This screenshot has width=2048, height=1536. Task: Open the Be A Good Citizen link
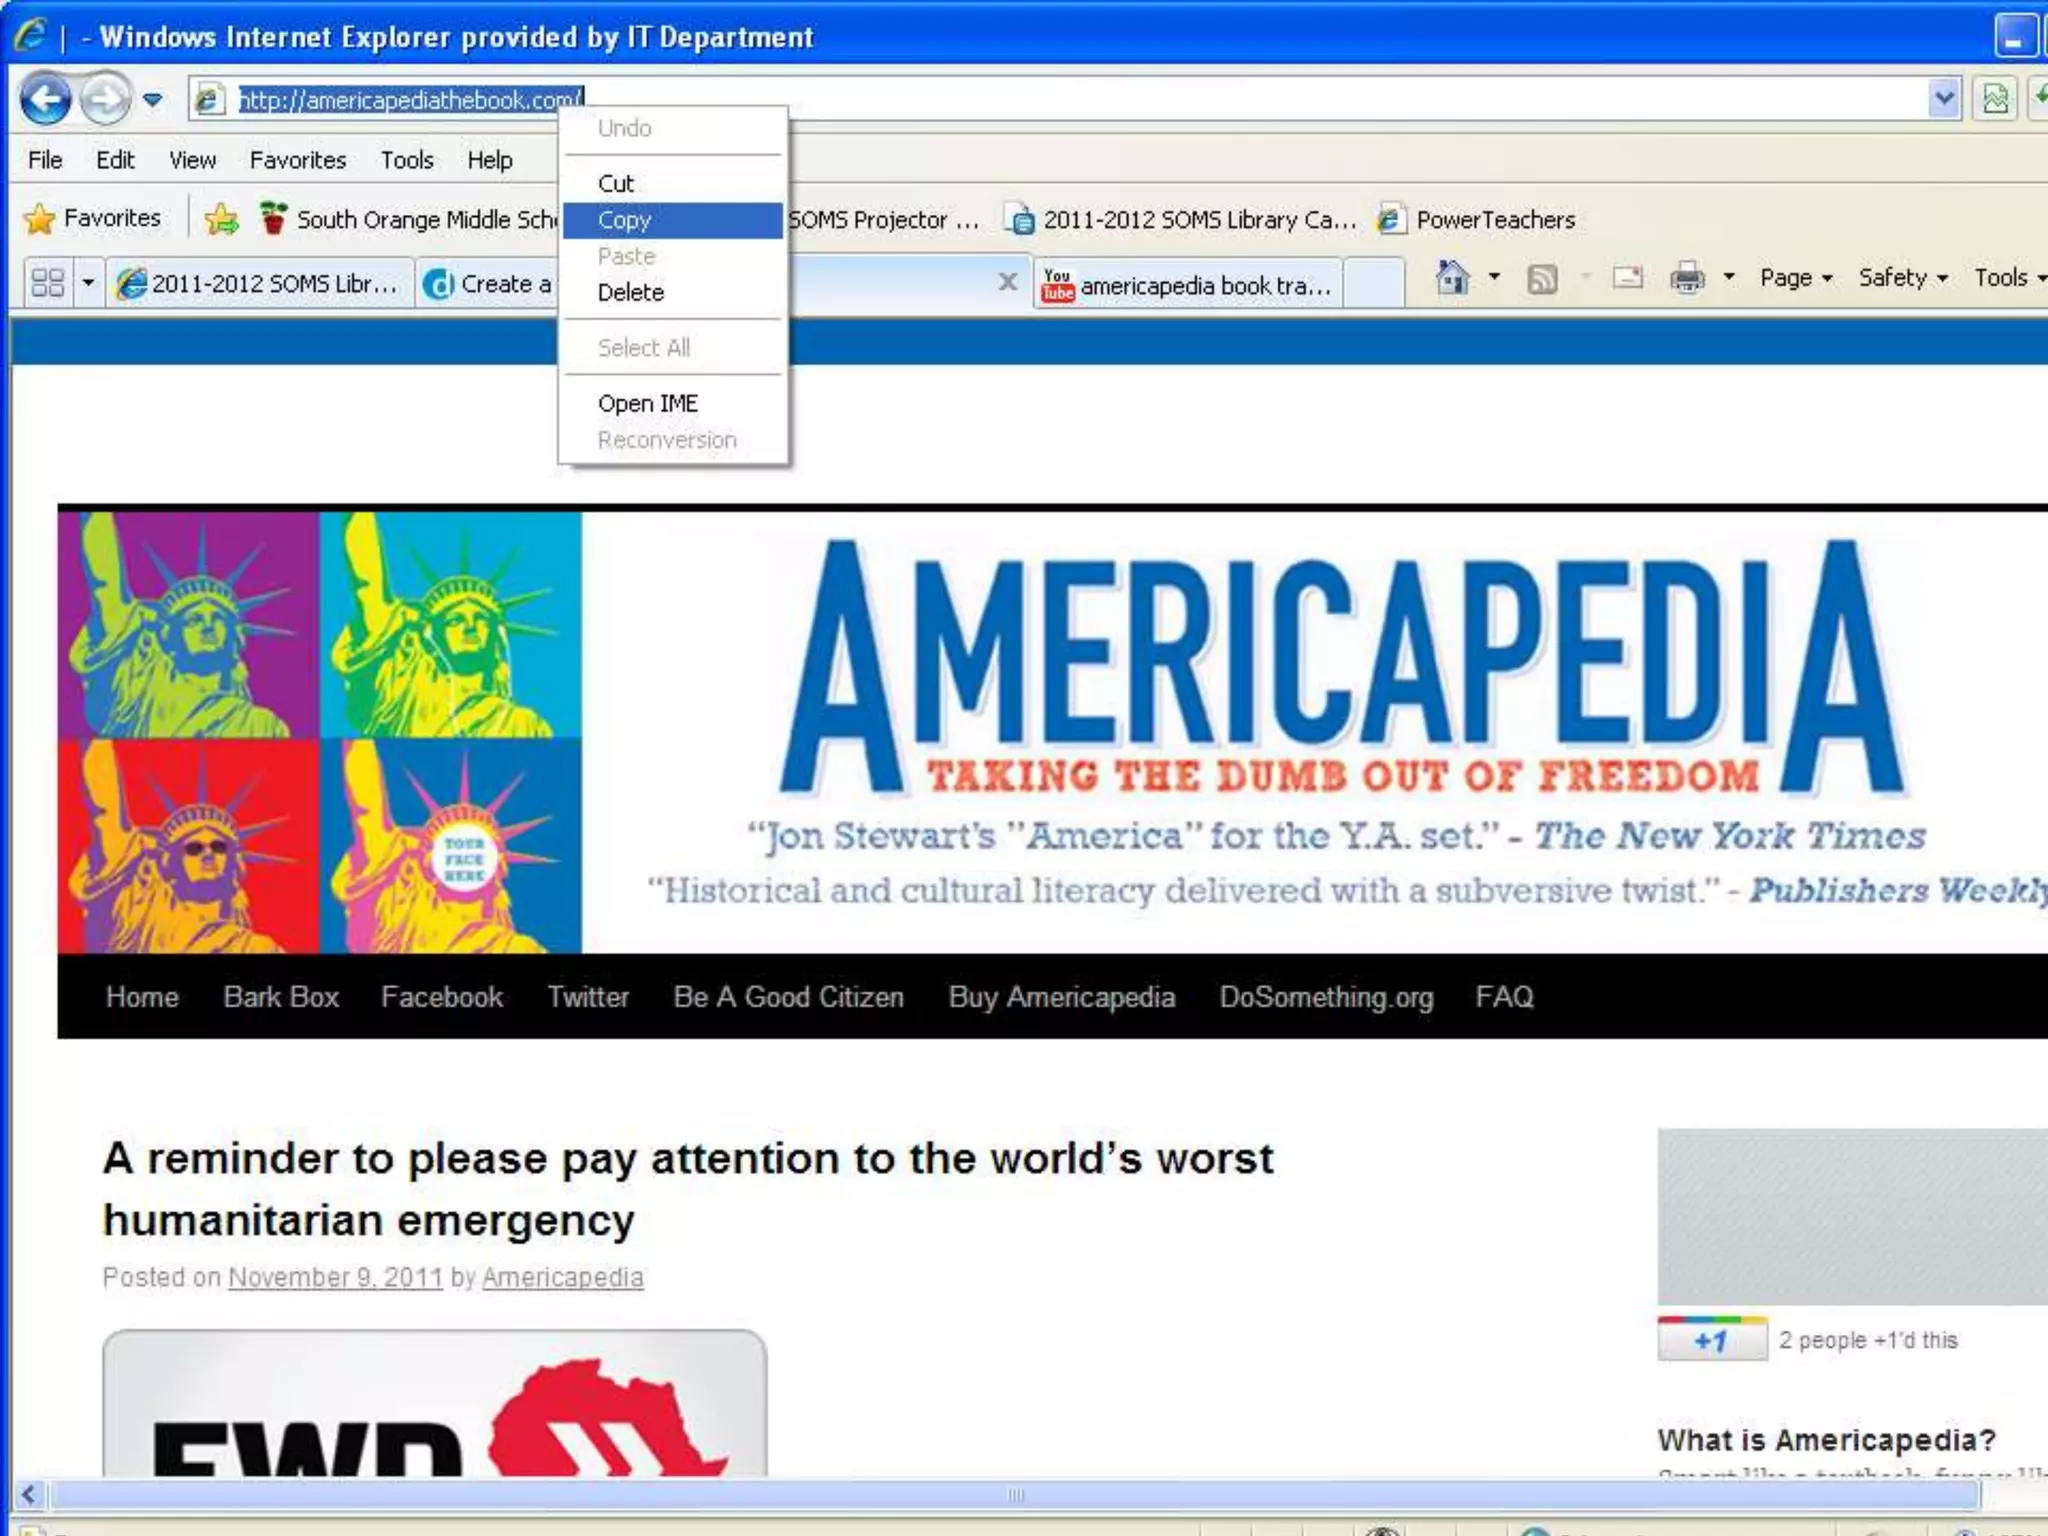(x=788, y=997)
